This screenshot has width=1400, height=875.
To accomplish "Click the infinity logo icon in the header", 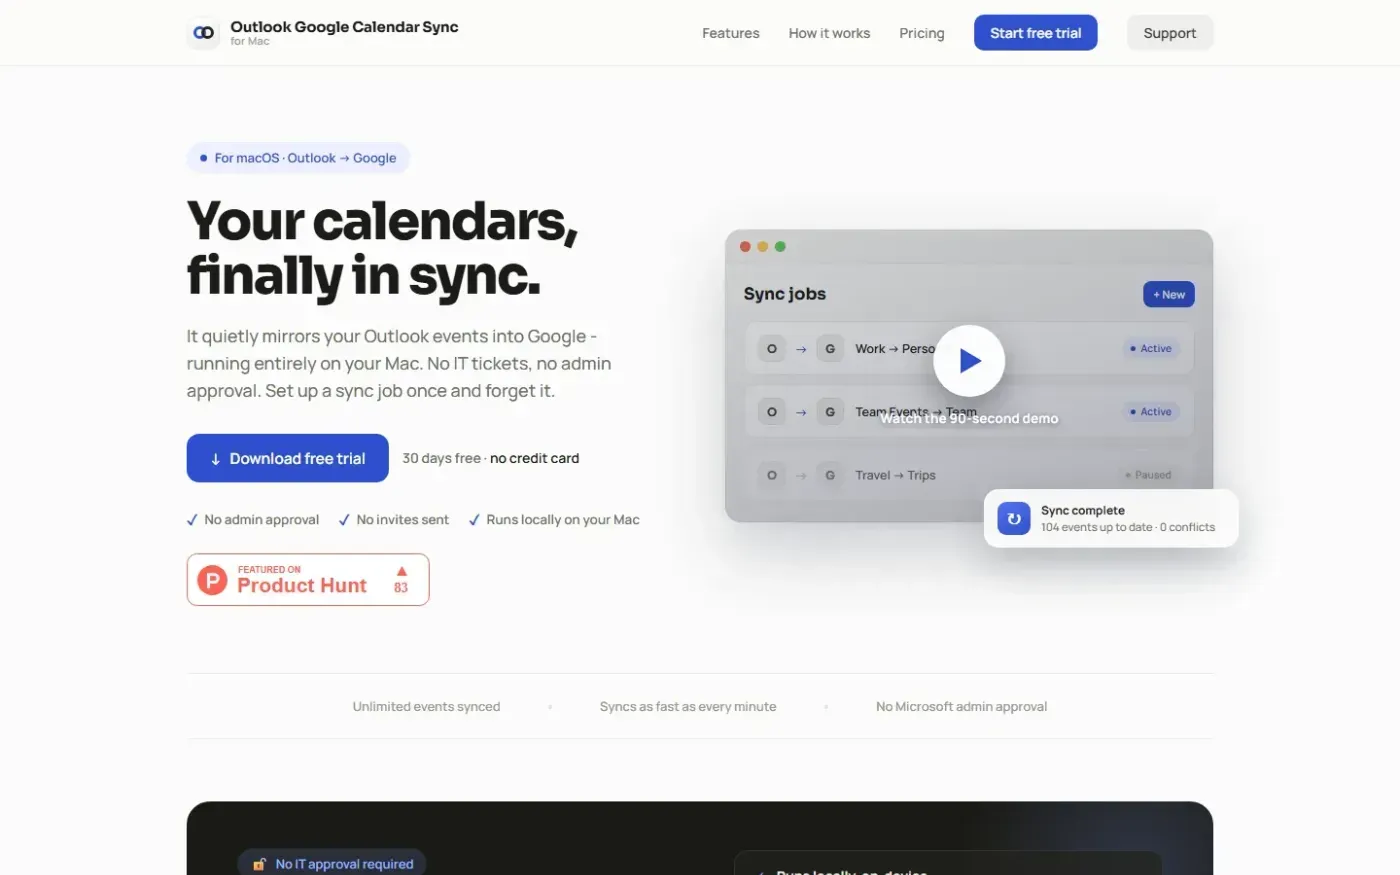I will [x=203, y=33].
